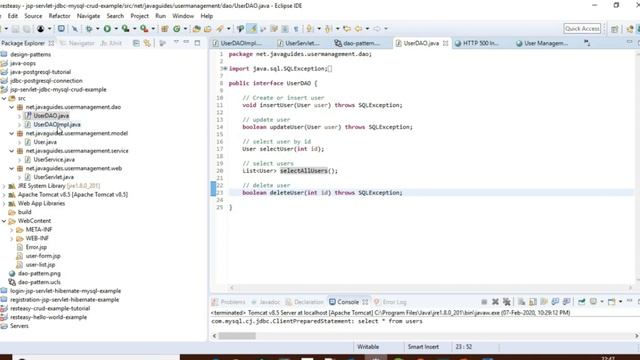Open Package Explorer View Menu triangle
This screenshot has height=360, width=640.
point(176,42)
